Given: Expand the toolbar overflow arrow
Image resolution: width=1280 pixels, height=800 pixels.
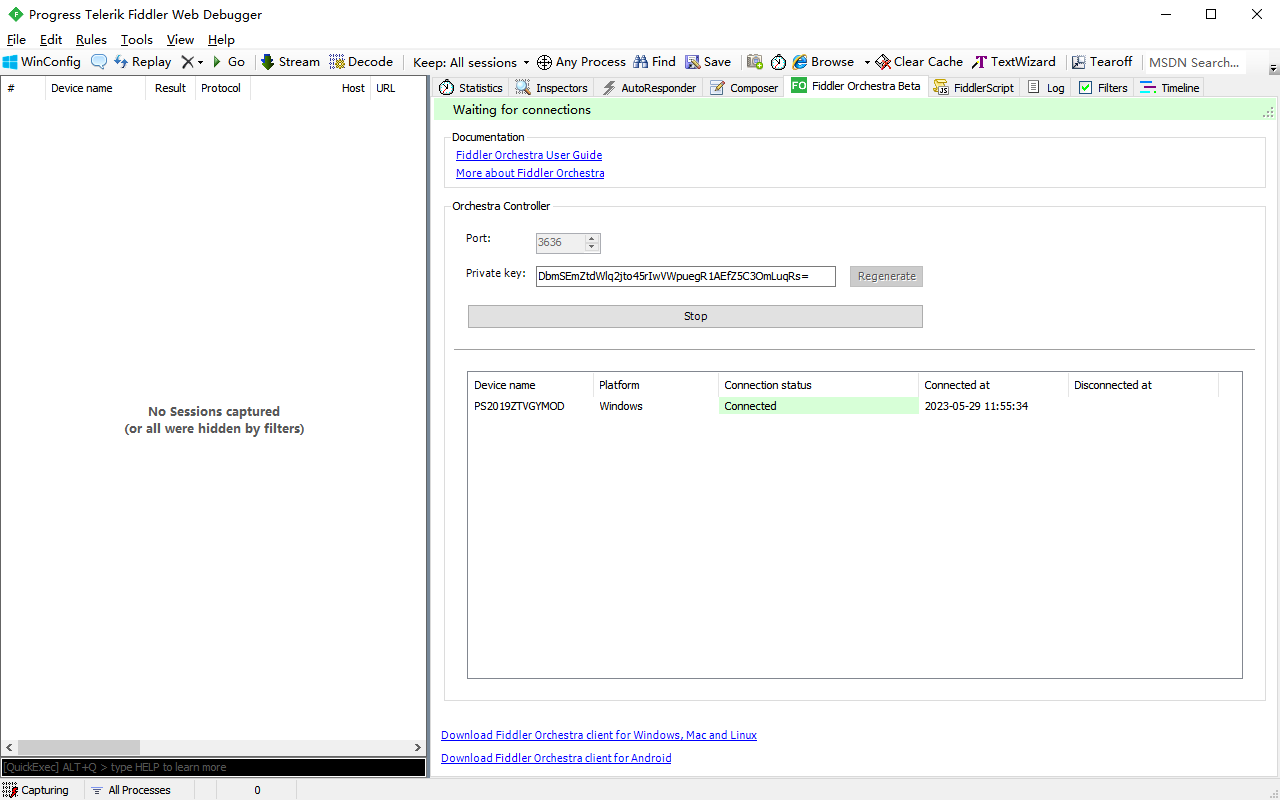Looking at the screenshot, I should [1273, 68].
